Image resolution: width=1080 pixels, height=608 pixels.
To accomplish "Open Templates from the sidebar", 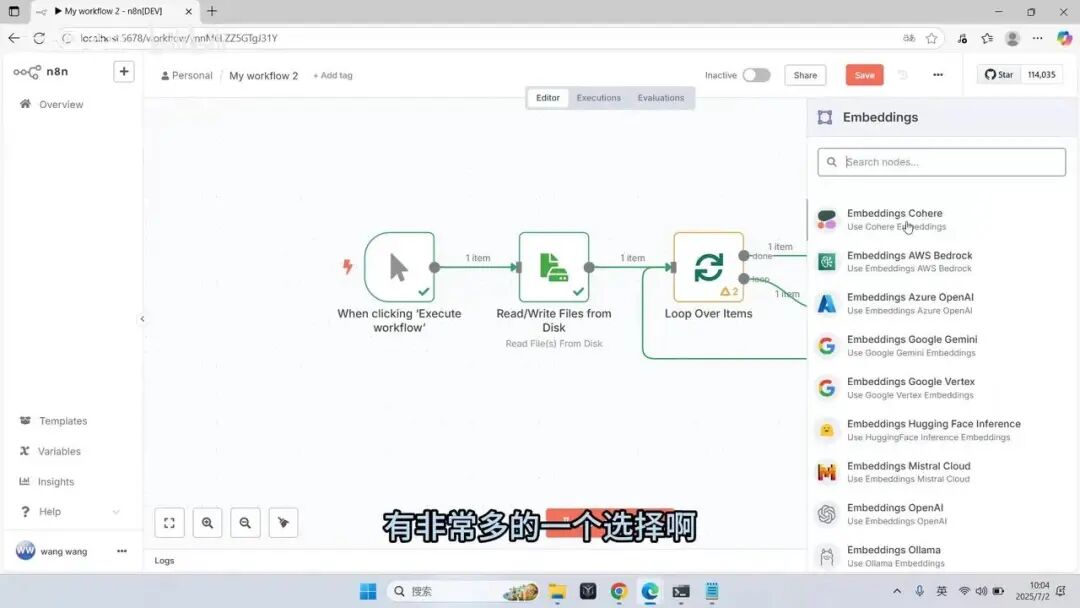I will click(63, 421).
